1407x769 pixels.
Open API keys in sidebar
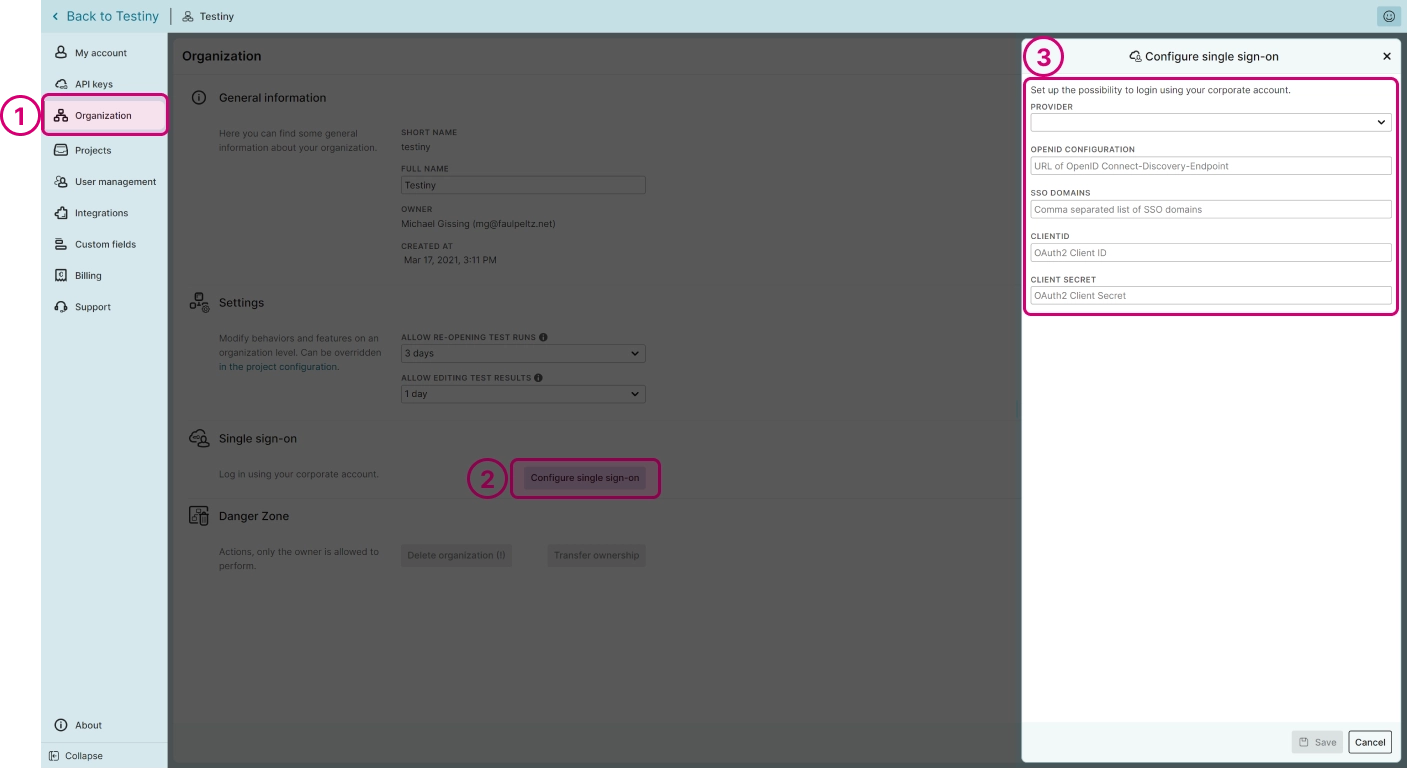94,84
